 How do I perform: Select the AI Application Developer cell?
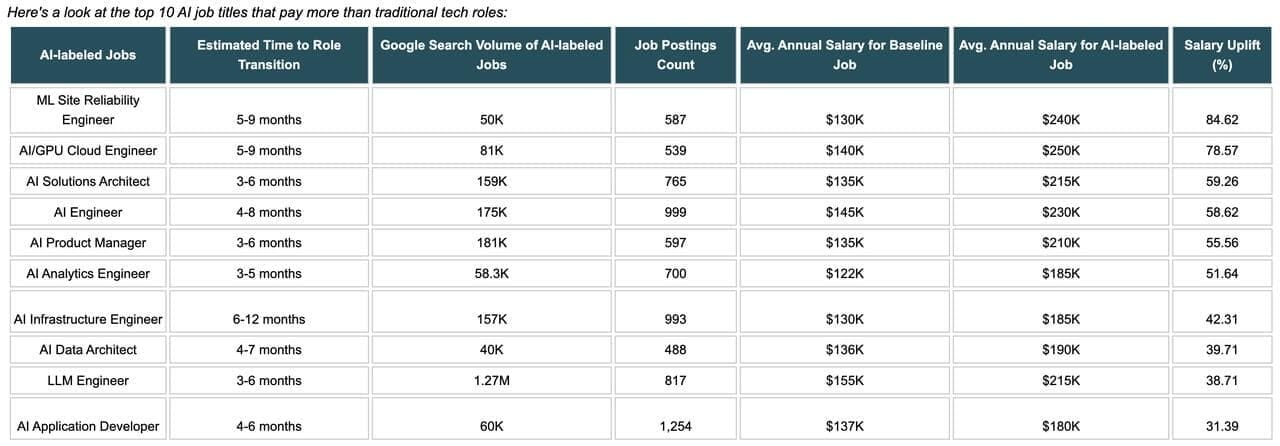point(88,426)
